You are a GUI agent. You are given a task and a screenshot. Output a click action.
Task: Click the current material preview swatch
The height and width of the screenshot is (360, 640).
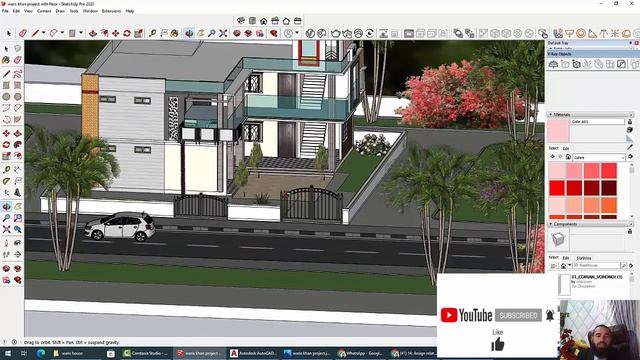point(558,130)
